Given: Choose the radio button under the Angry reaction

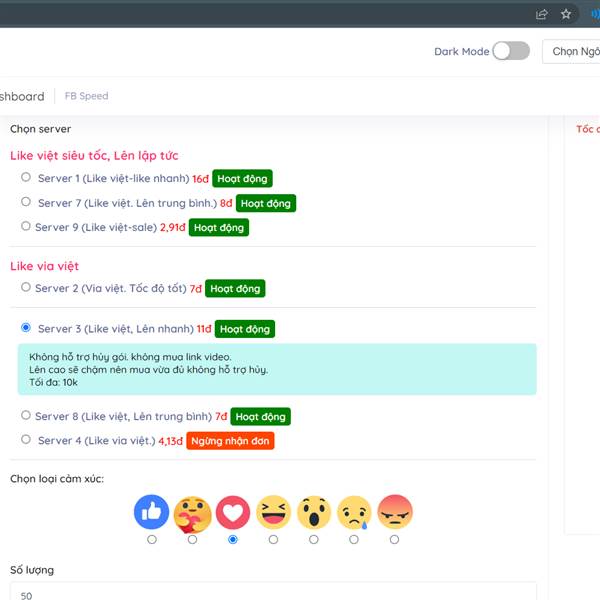Looking at the screenshot, I should 395,540.
